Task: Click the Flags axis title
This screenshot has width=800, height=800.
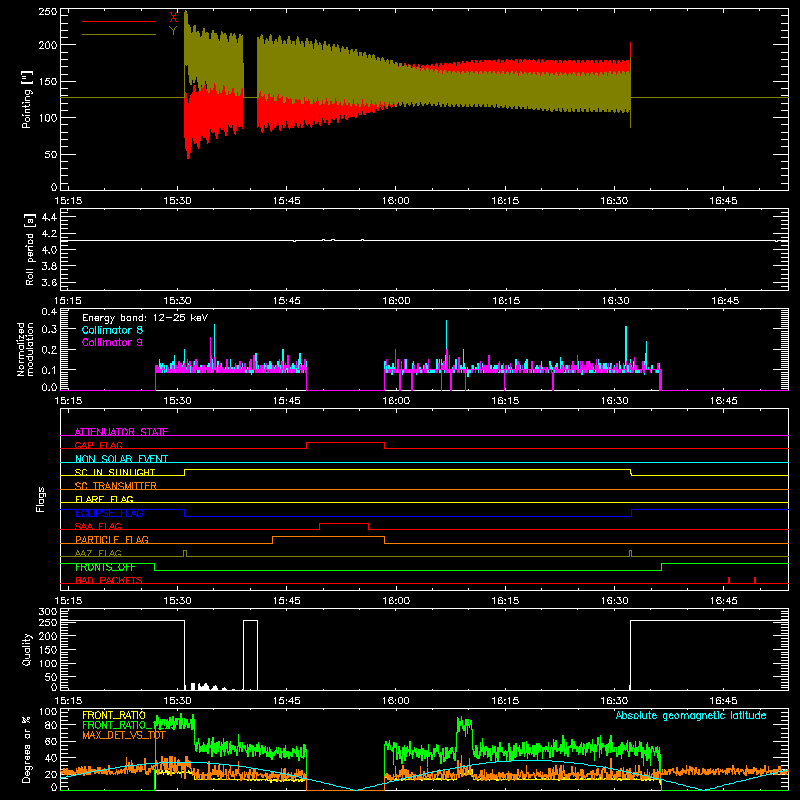Action: point(40,499)
